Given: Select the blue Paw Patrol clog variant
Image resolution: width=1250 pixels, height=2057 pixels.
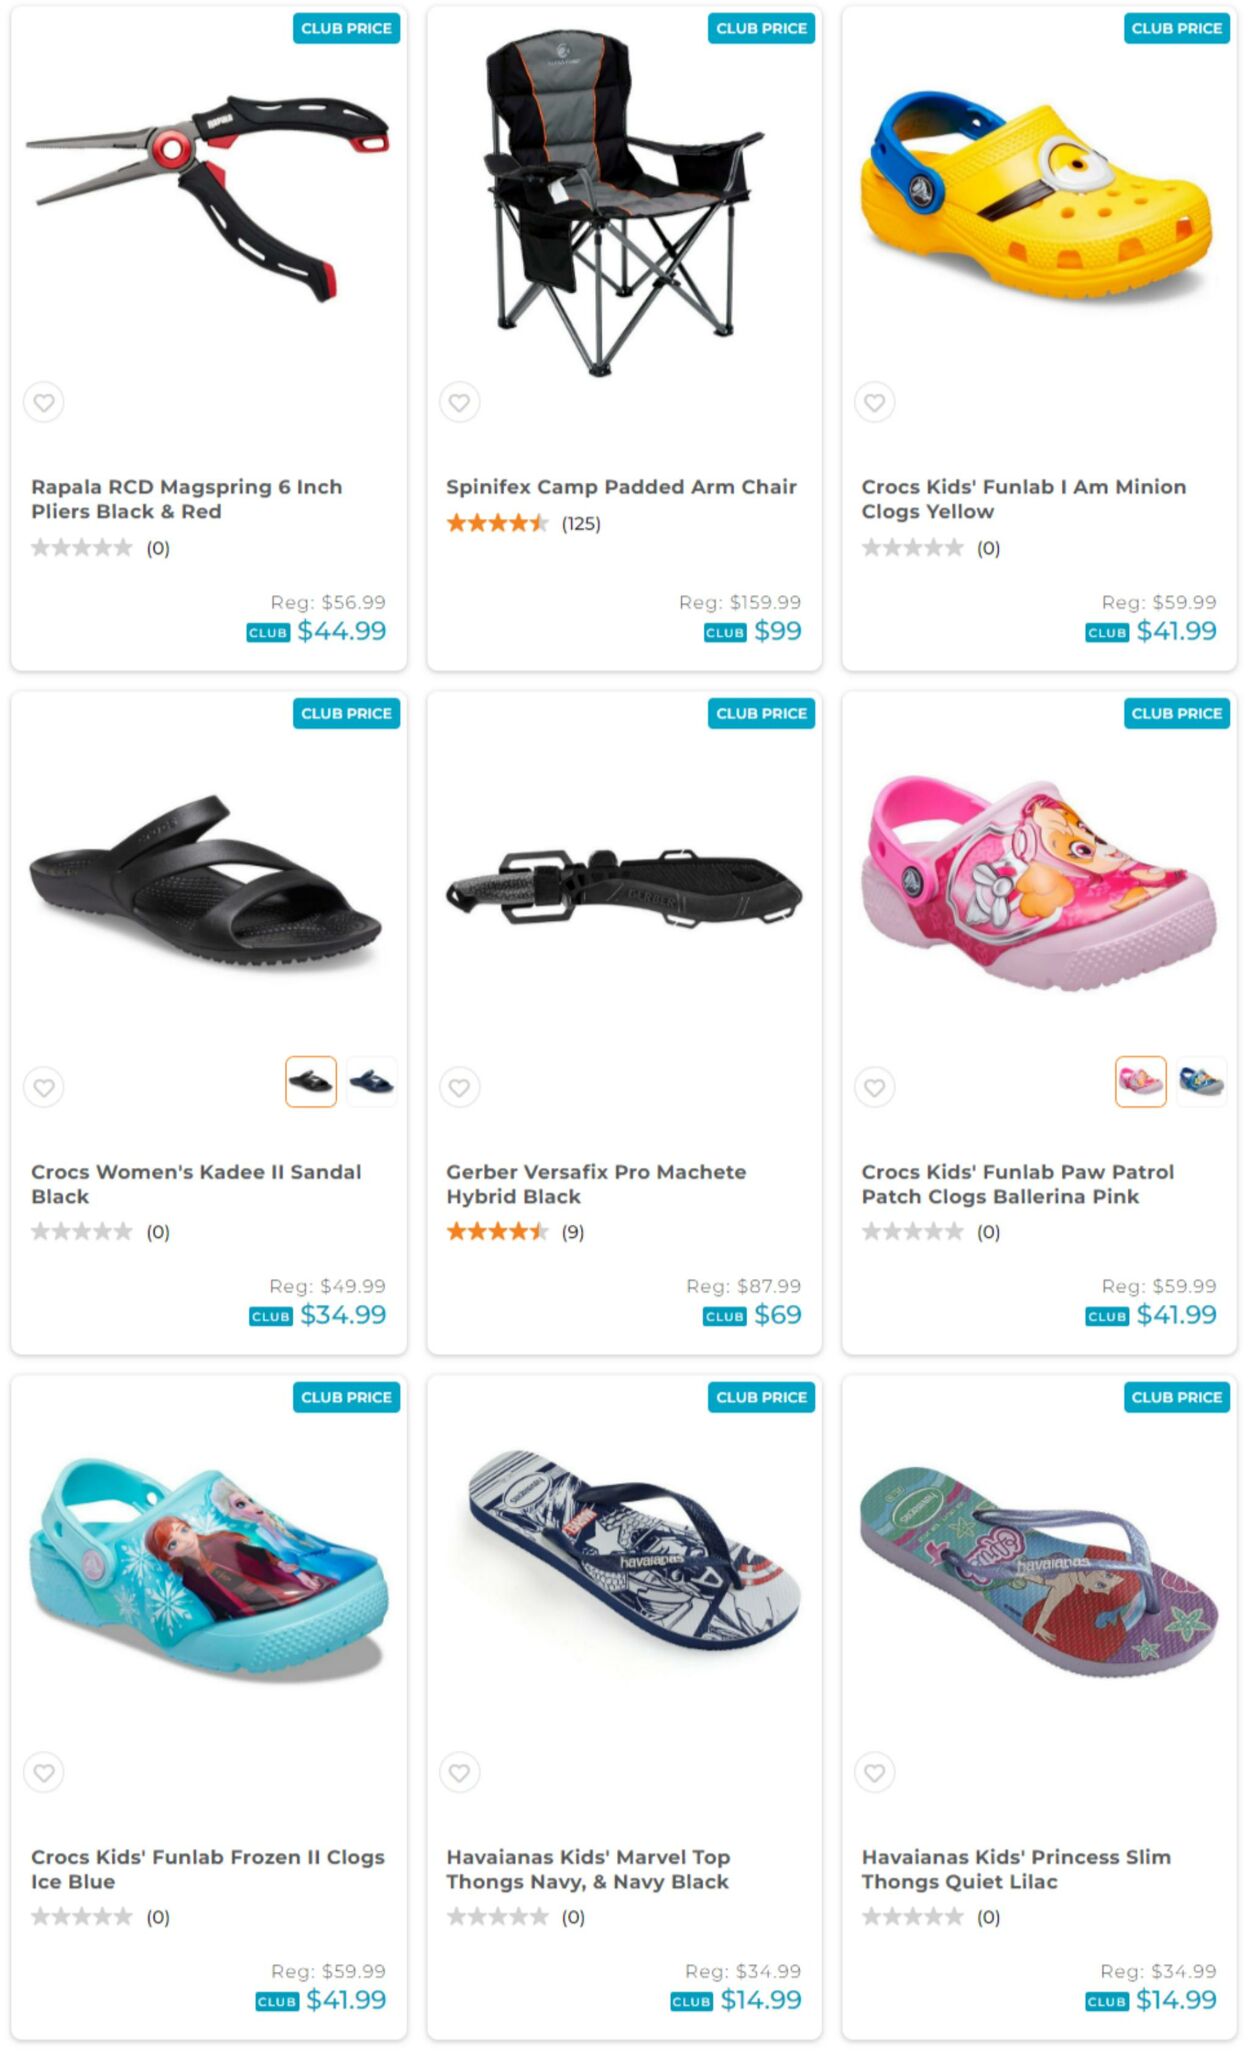Looking at the screenshot, I should pos(1201,1082).
